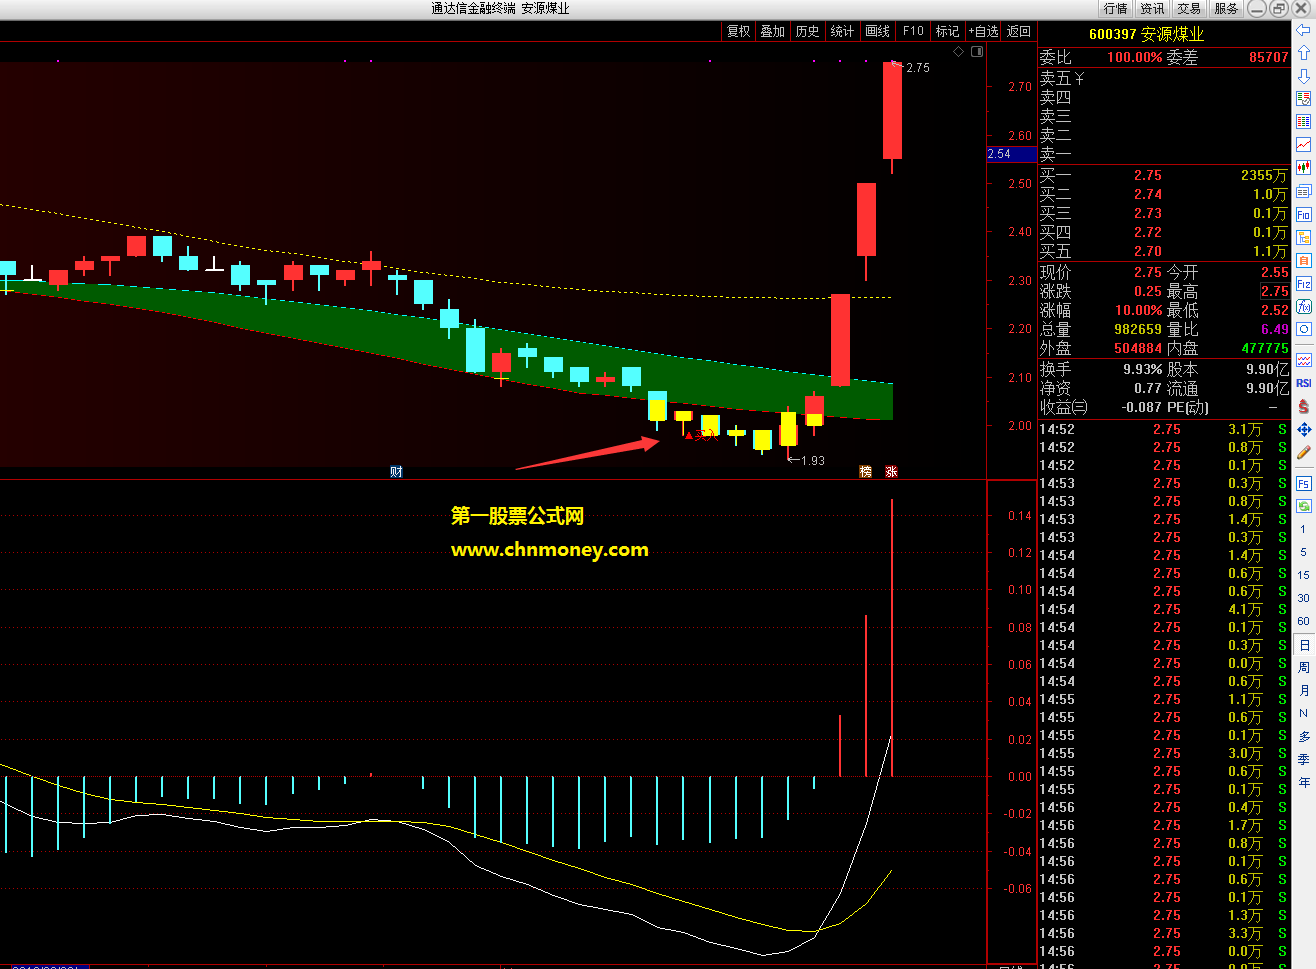
Task: Click stock title 600397 安源煤业
Action: (x=1146, y=34)
